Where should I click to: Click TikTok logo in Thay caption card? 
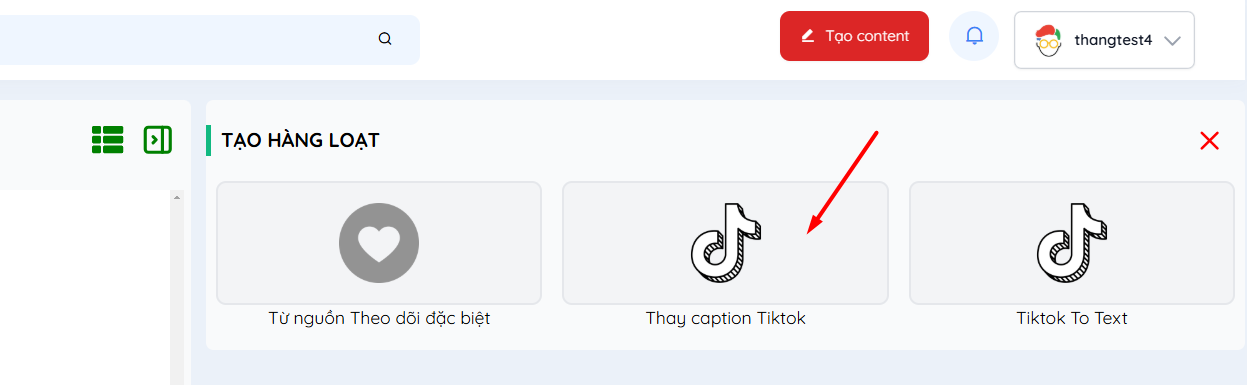tap(725, 243)
